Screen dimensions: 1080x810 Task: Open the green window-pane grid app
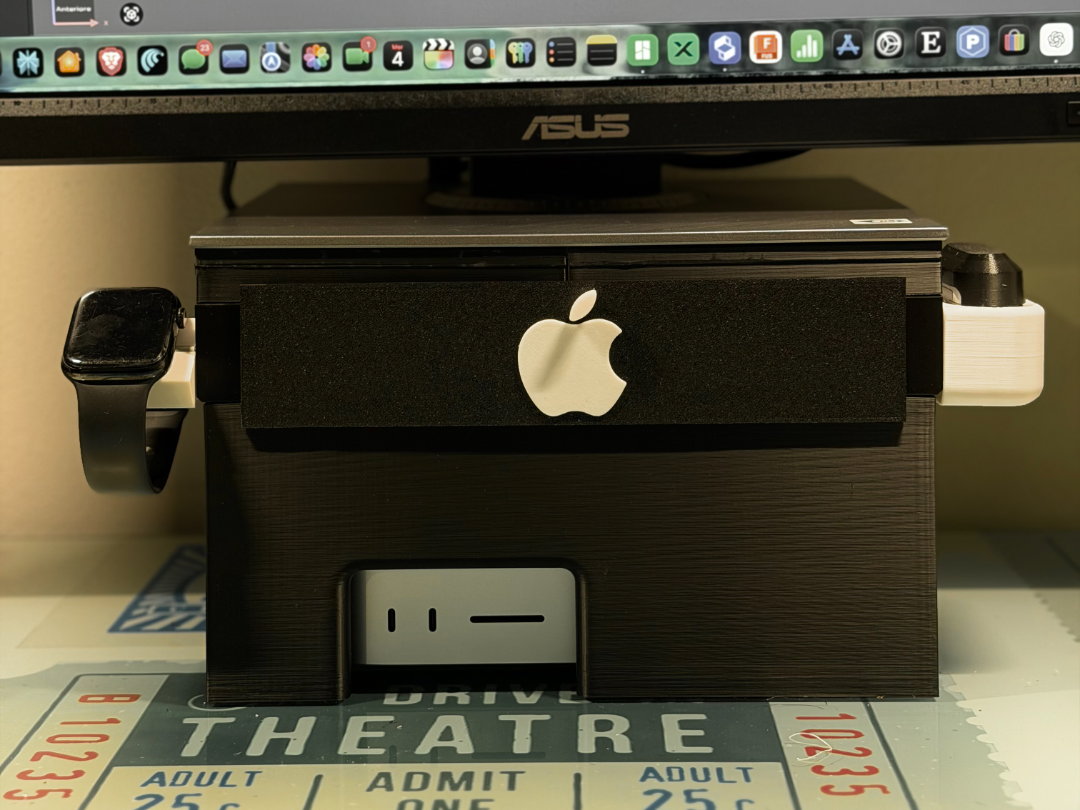point(642,50)
